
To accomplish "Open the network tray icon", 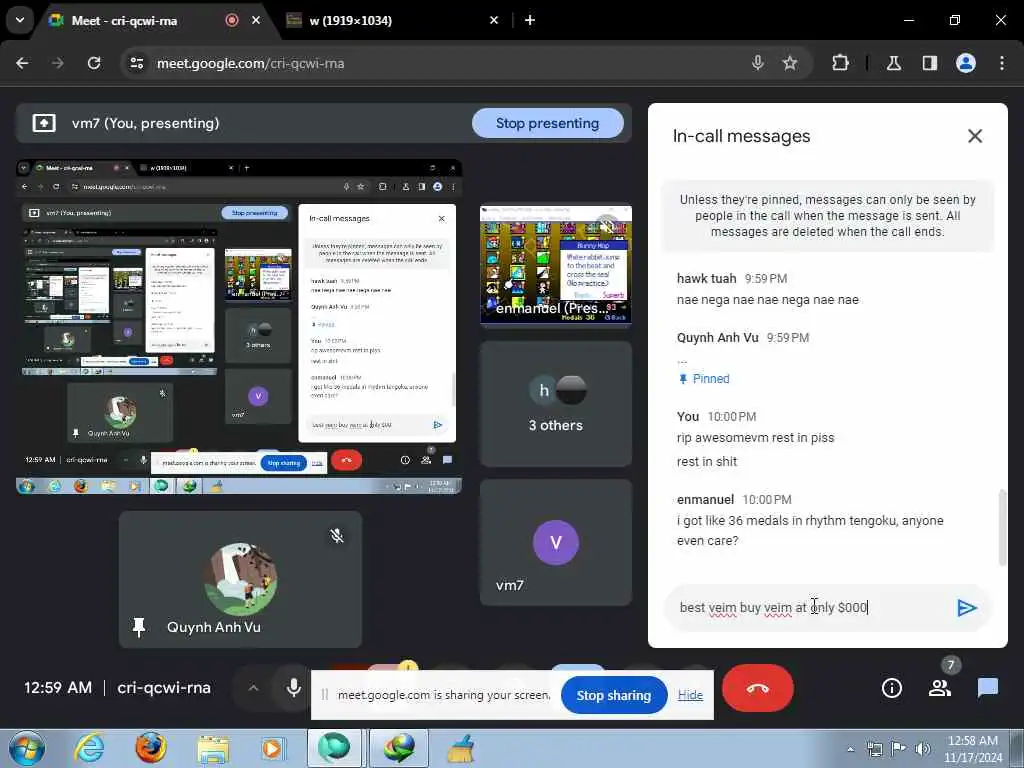I will pyautogui.click(x=874, y=749).
